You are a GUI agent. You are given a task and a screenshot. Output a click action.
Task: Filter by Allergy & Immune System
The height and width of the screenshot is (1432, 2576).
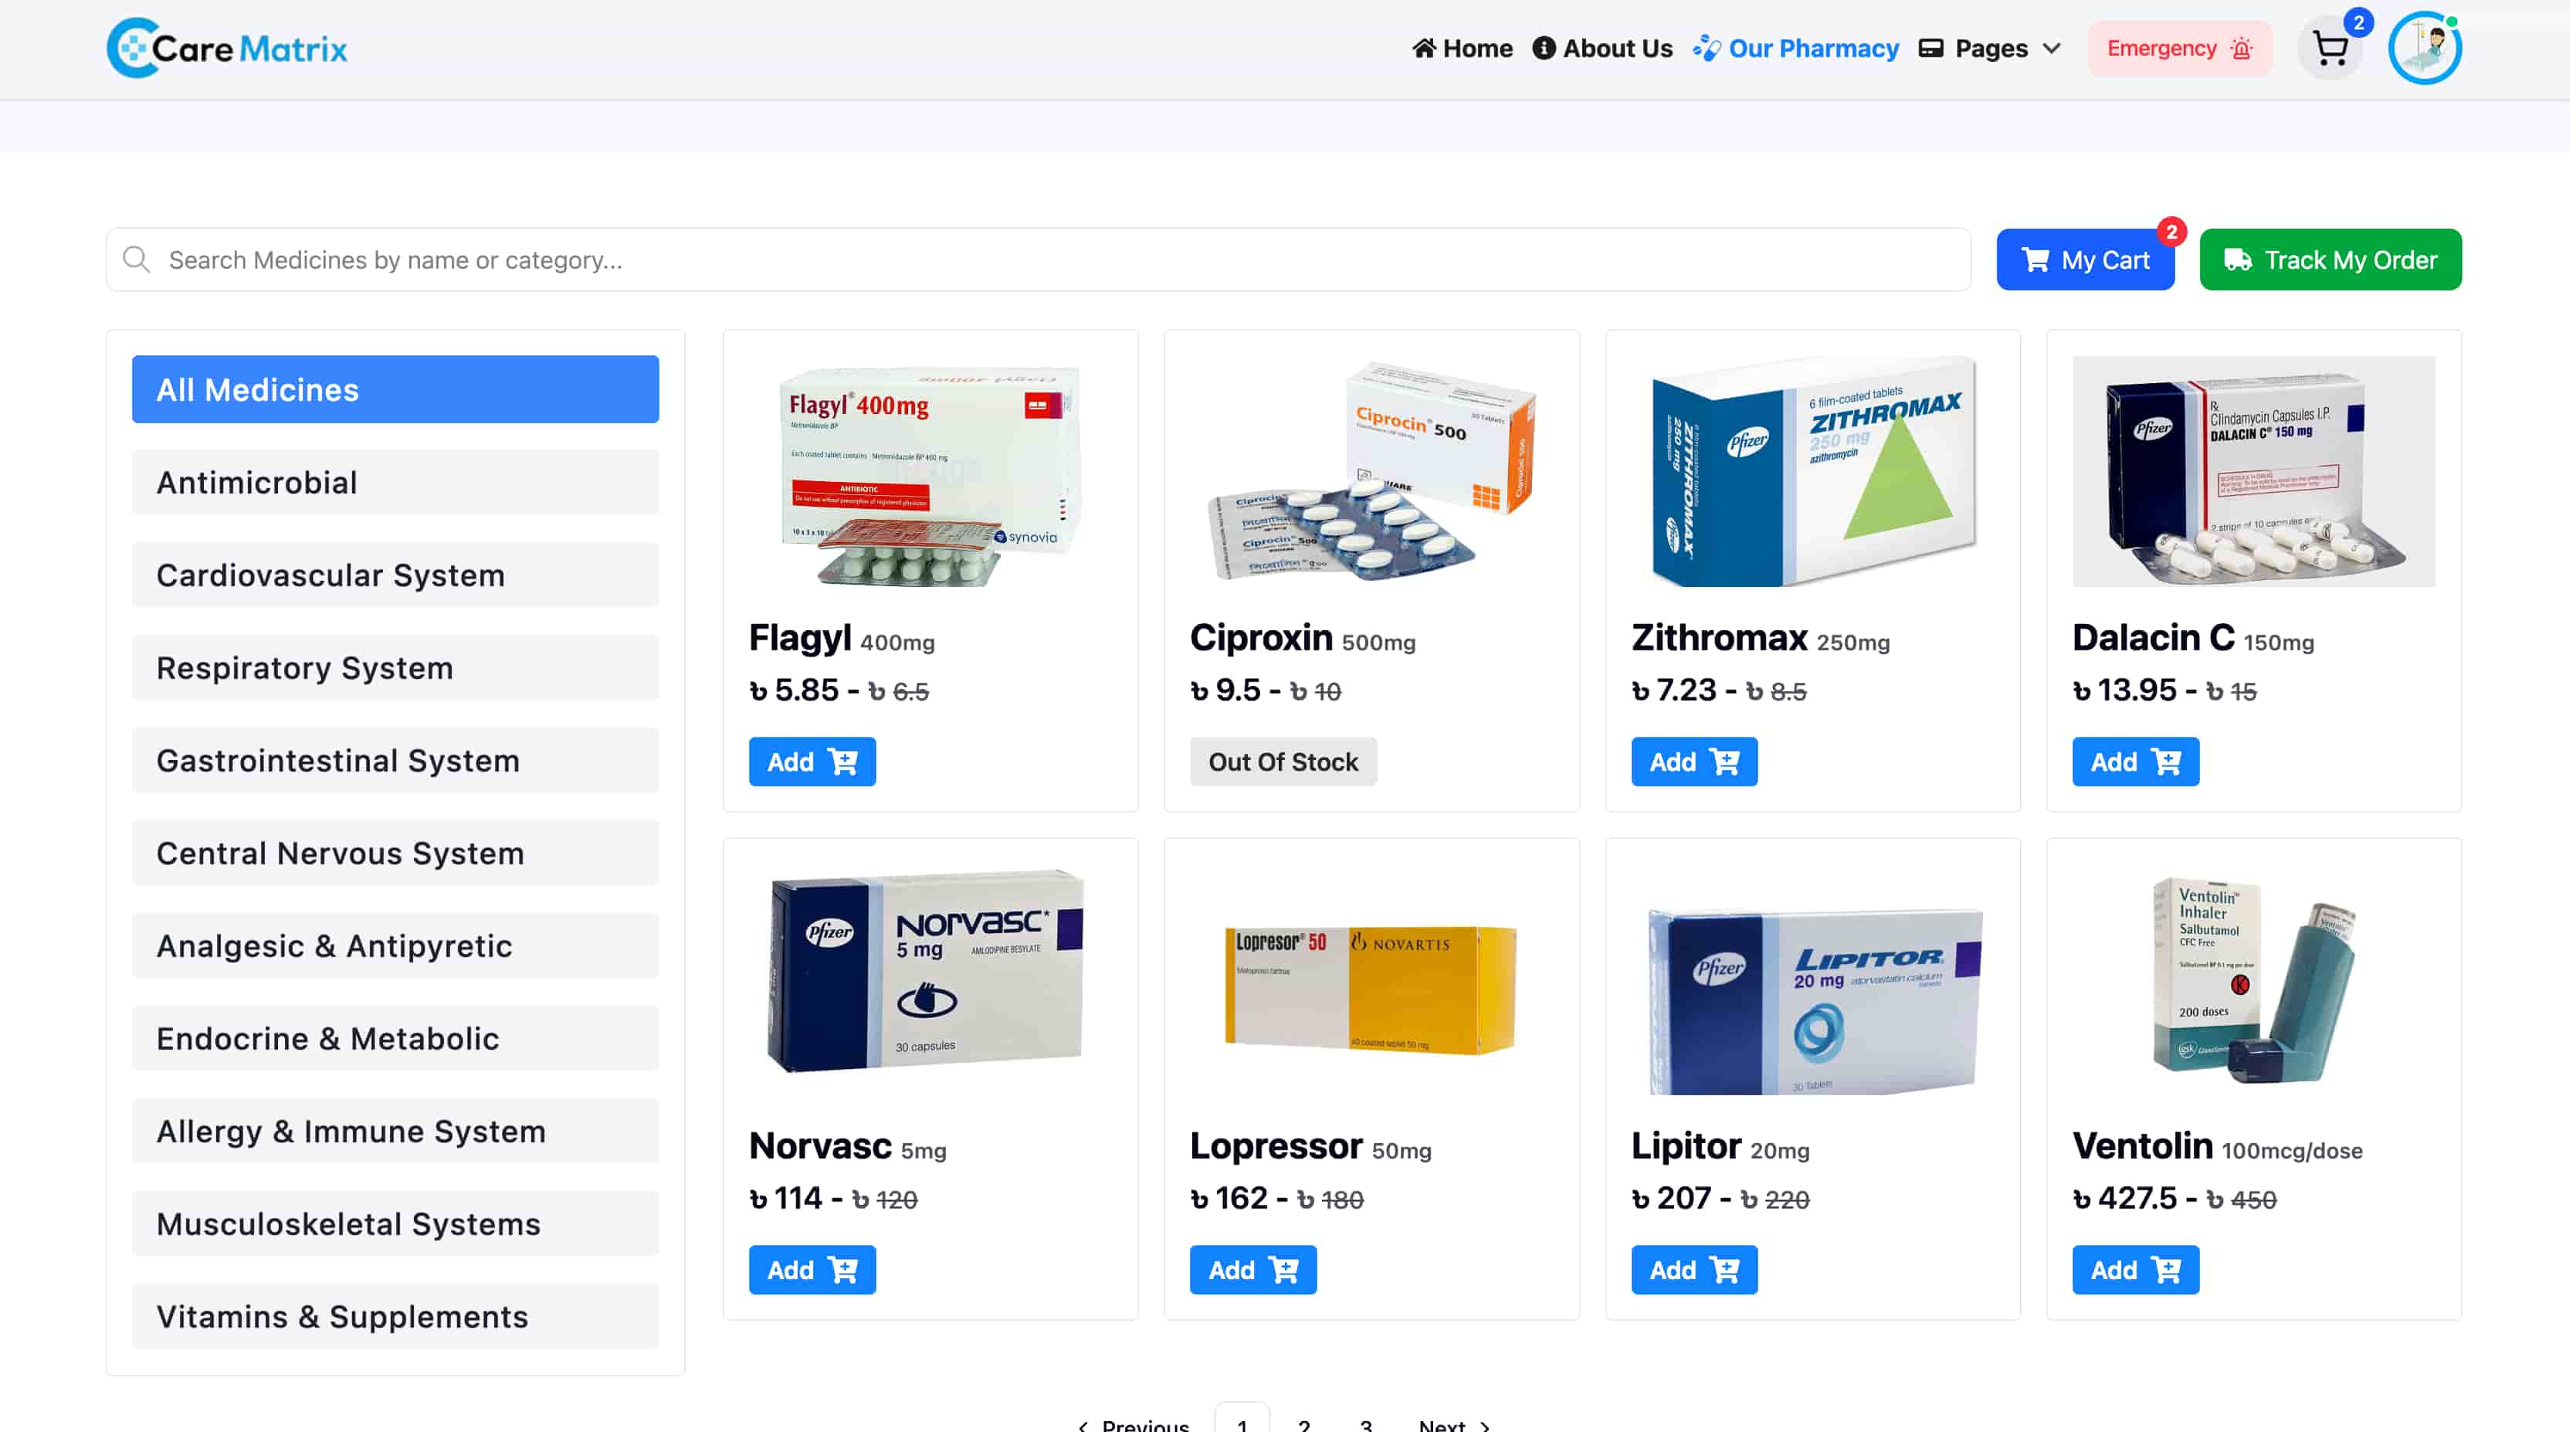pyautogui.click(x=396, y=1133)
